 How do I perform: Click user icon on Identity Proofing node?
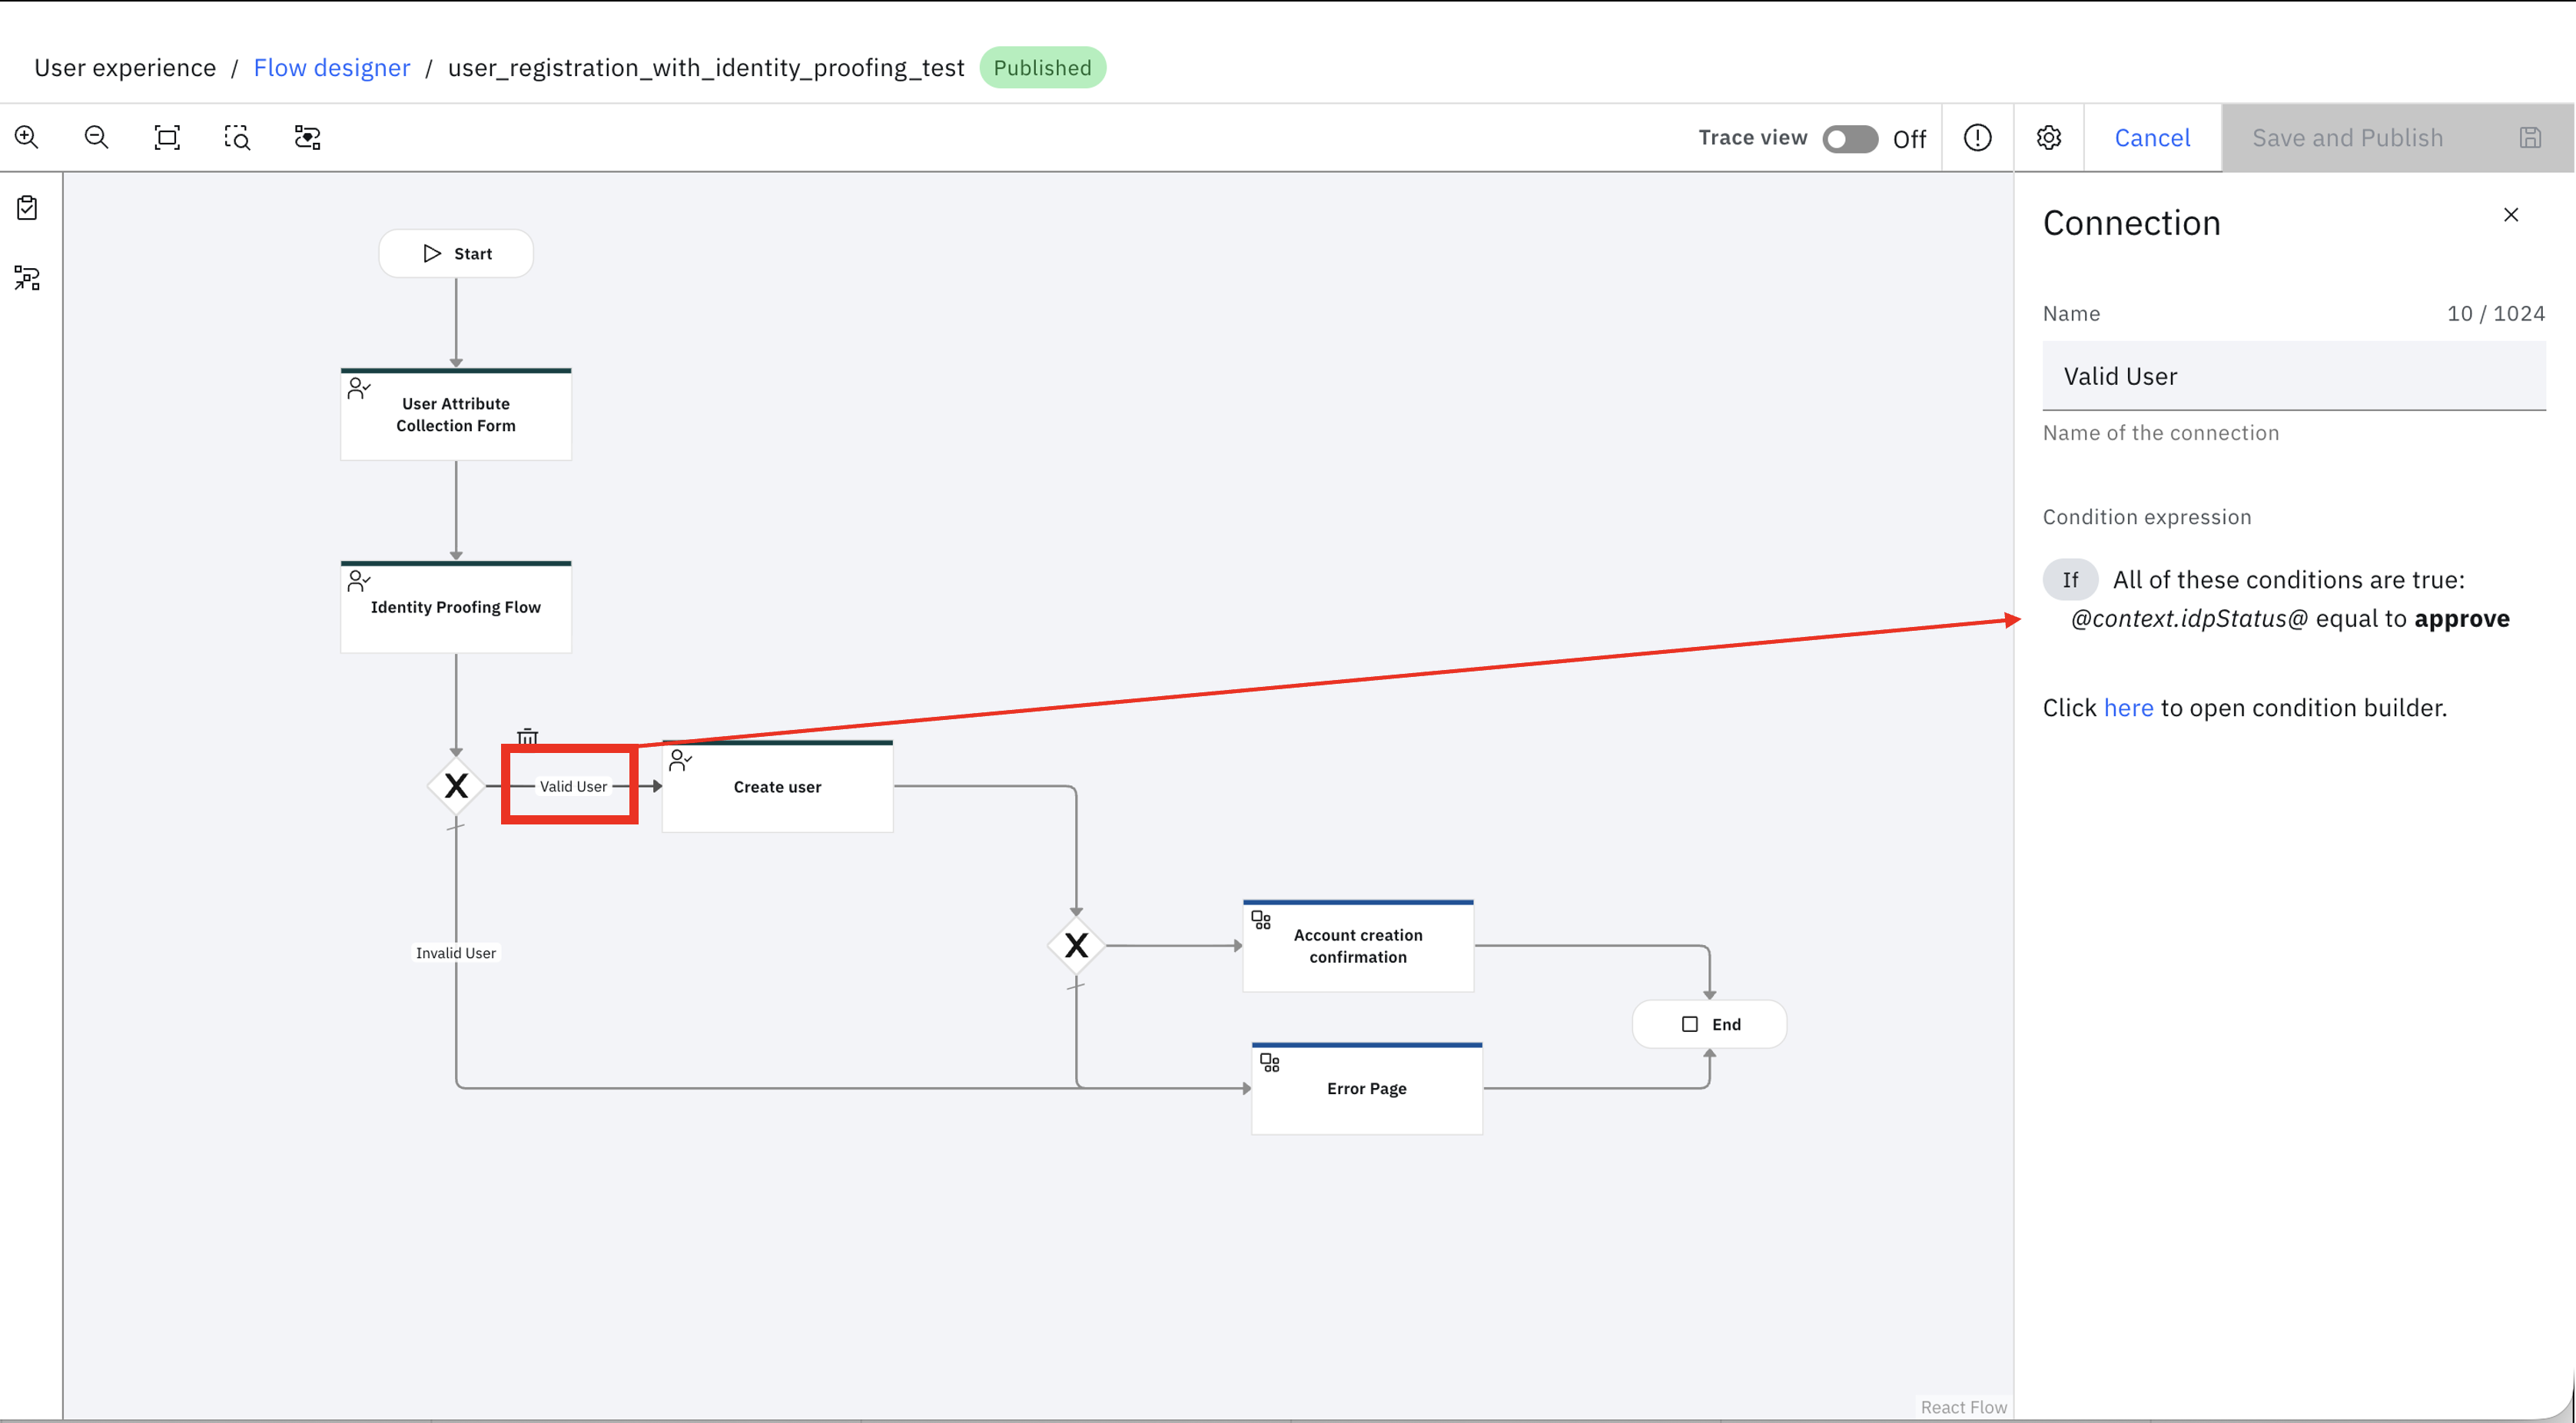point(359,581)
